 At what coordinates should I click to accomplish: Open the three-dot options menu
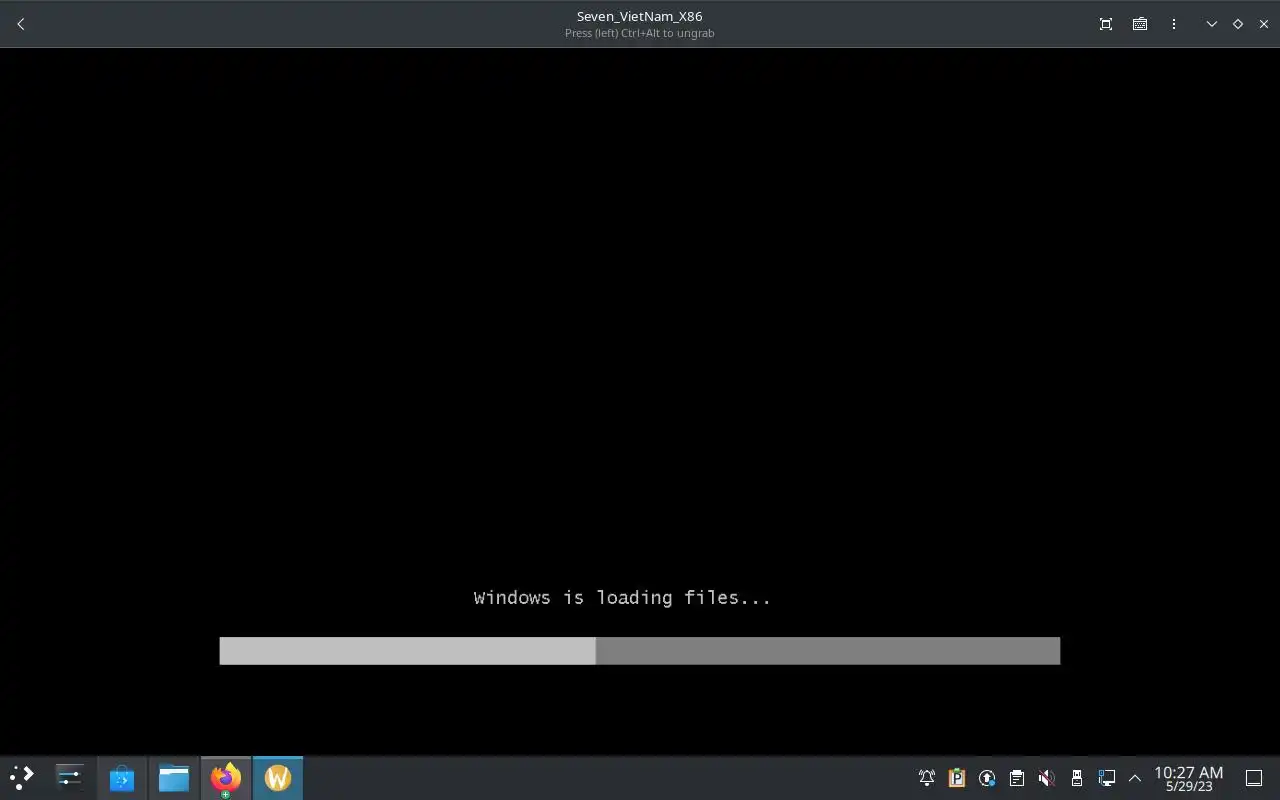point(1174,24)
